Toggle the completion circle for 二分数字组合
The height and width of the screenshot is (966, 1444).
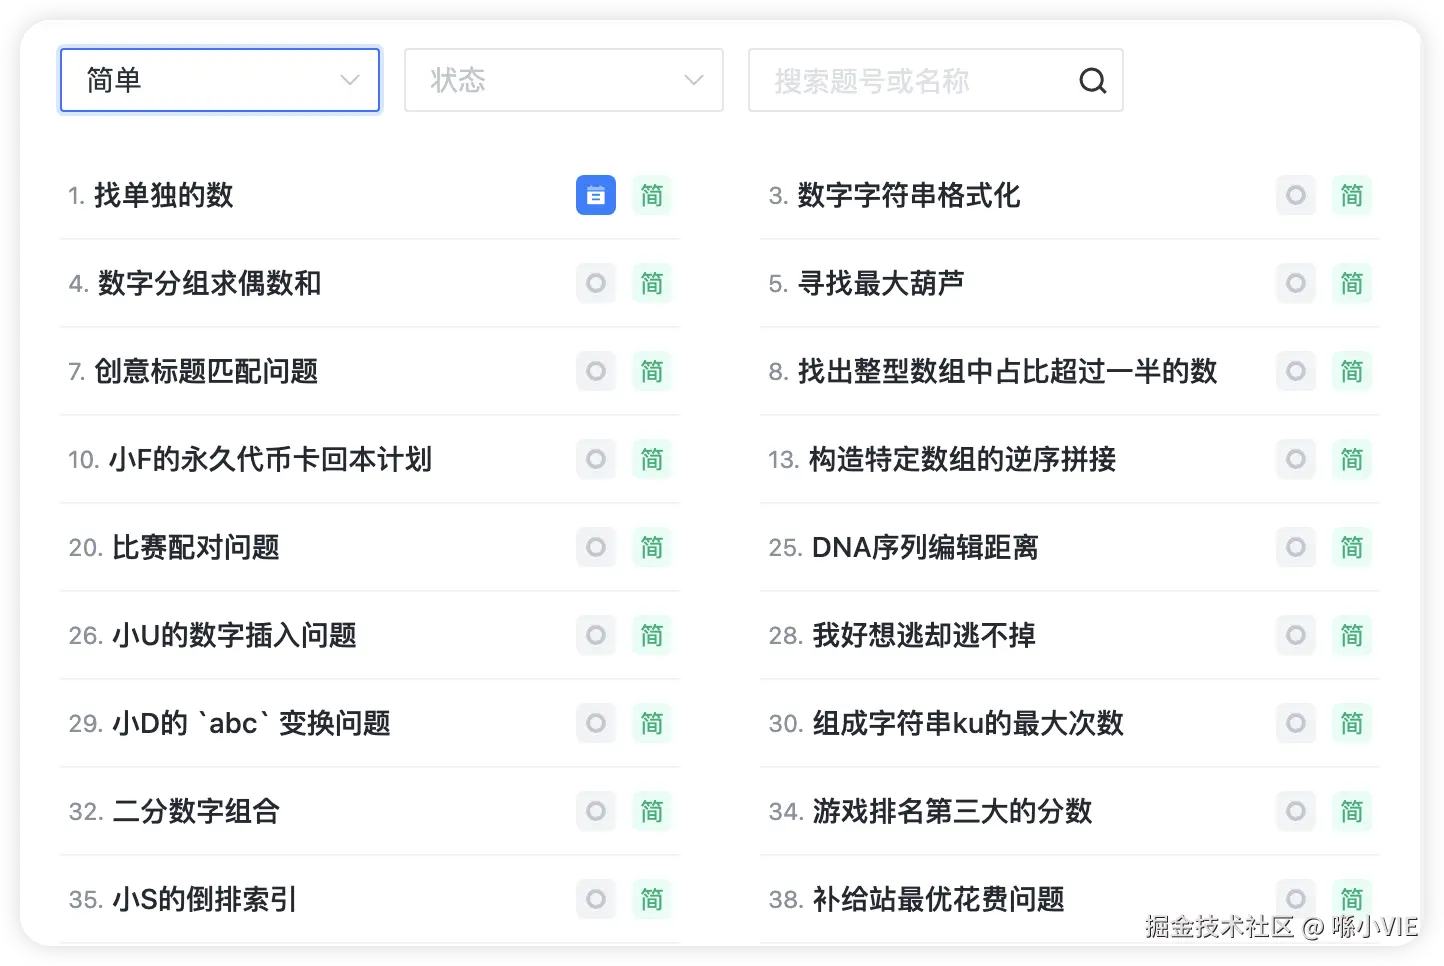pos(595,811)
